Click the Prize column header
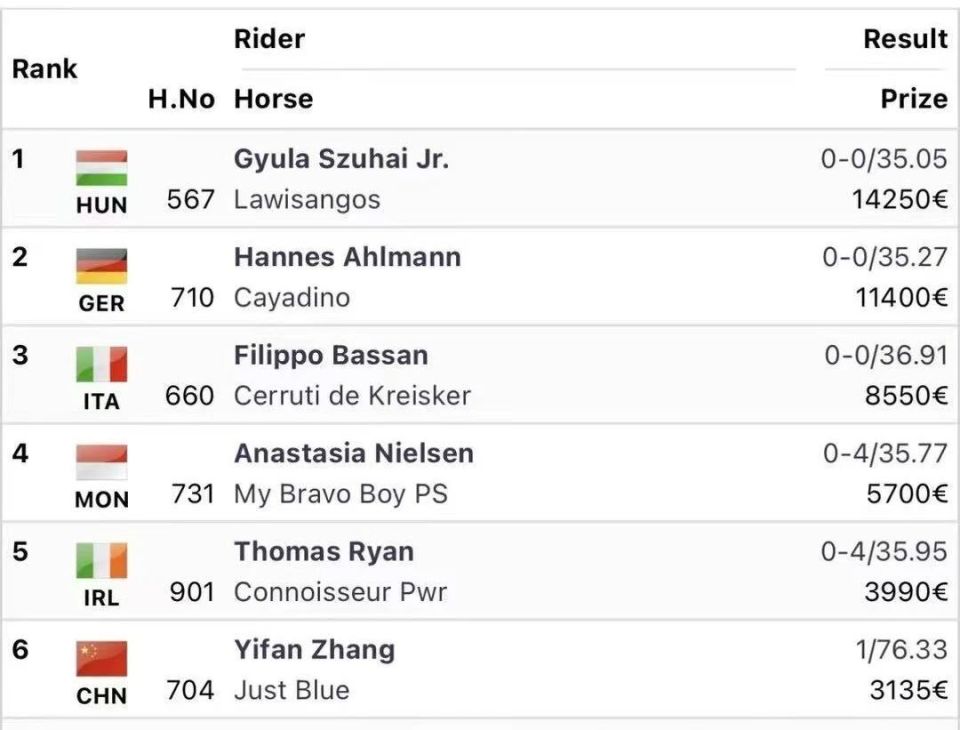 tap(913, 99)
